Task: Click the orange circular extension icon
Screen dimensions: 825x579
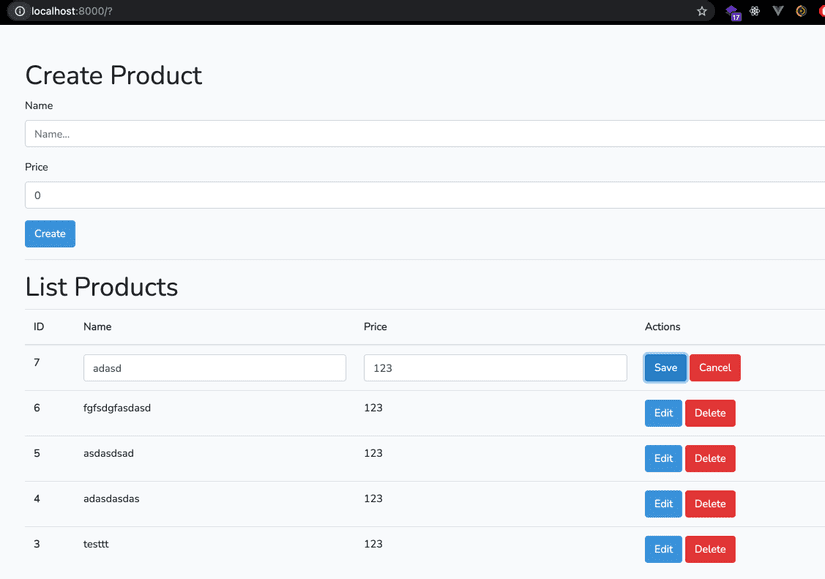Action: (801, 11)
